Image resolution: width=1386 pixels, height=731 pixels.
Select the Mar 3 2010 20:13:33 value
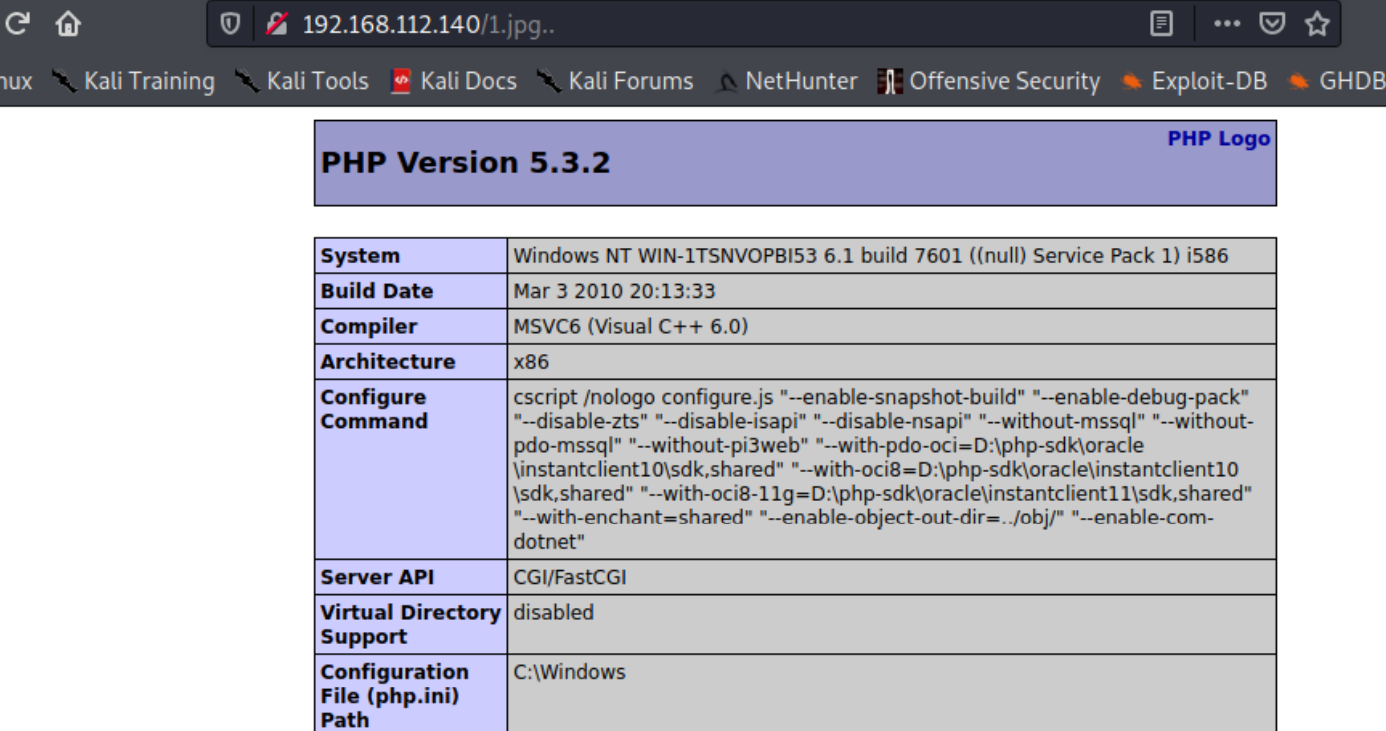(x=614, y=291)
